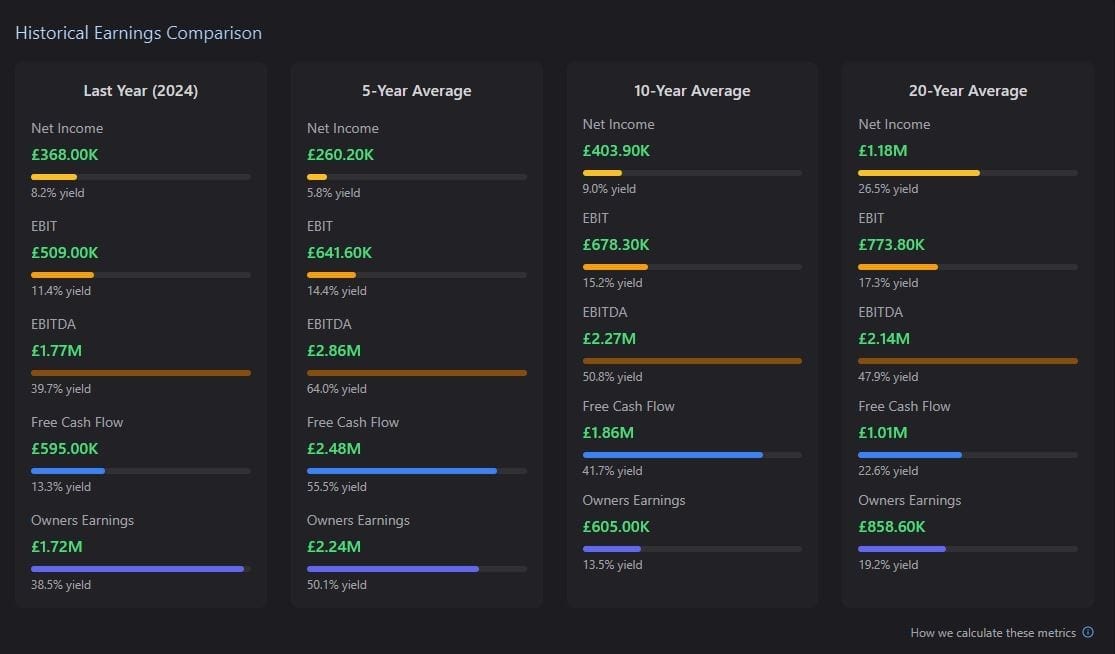Click the 5-Year EBIT yield bar
1115x654 pixels.
(x=417, y=275)
